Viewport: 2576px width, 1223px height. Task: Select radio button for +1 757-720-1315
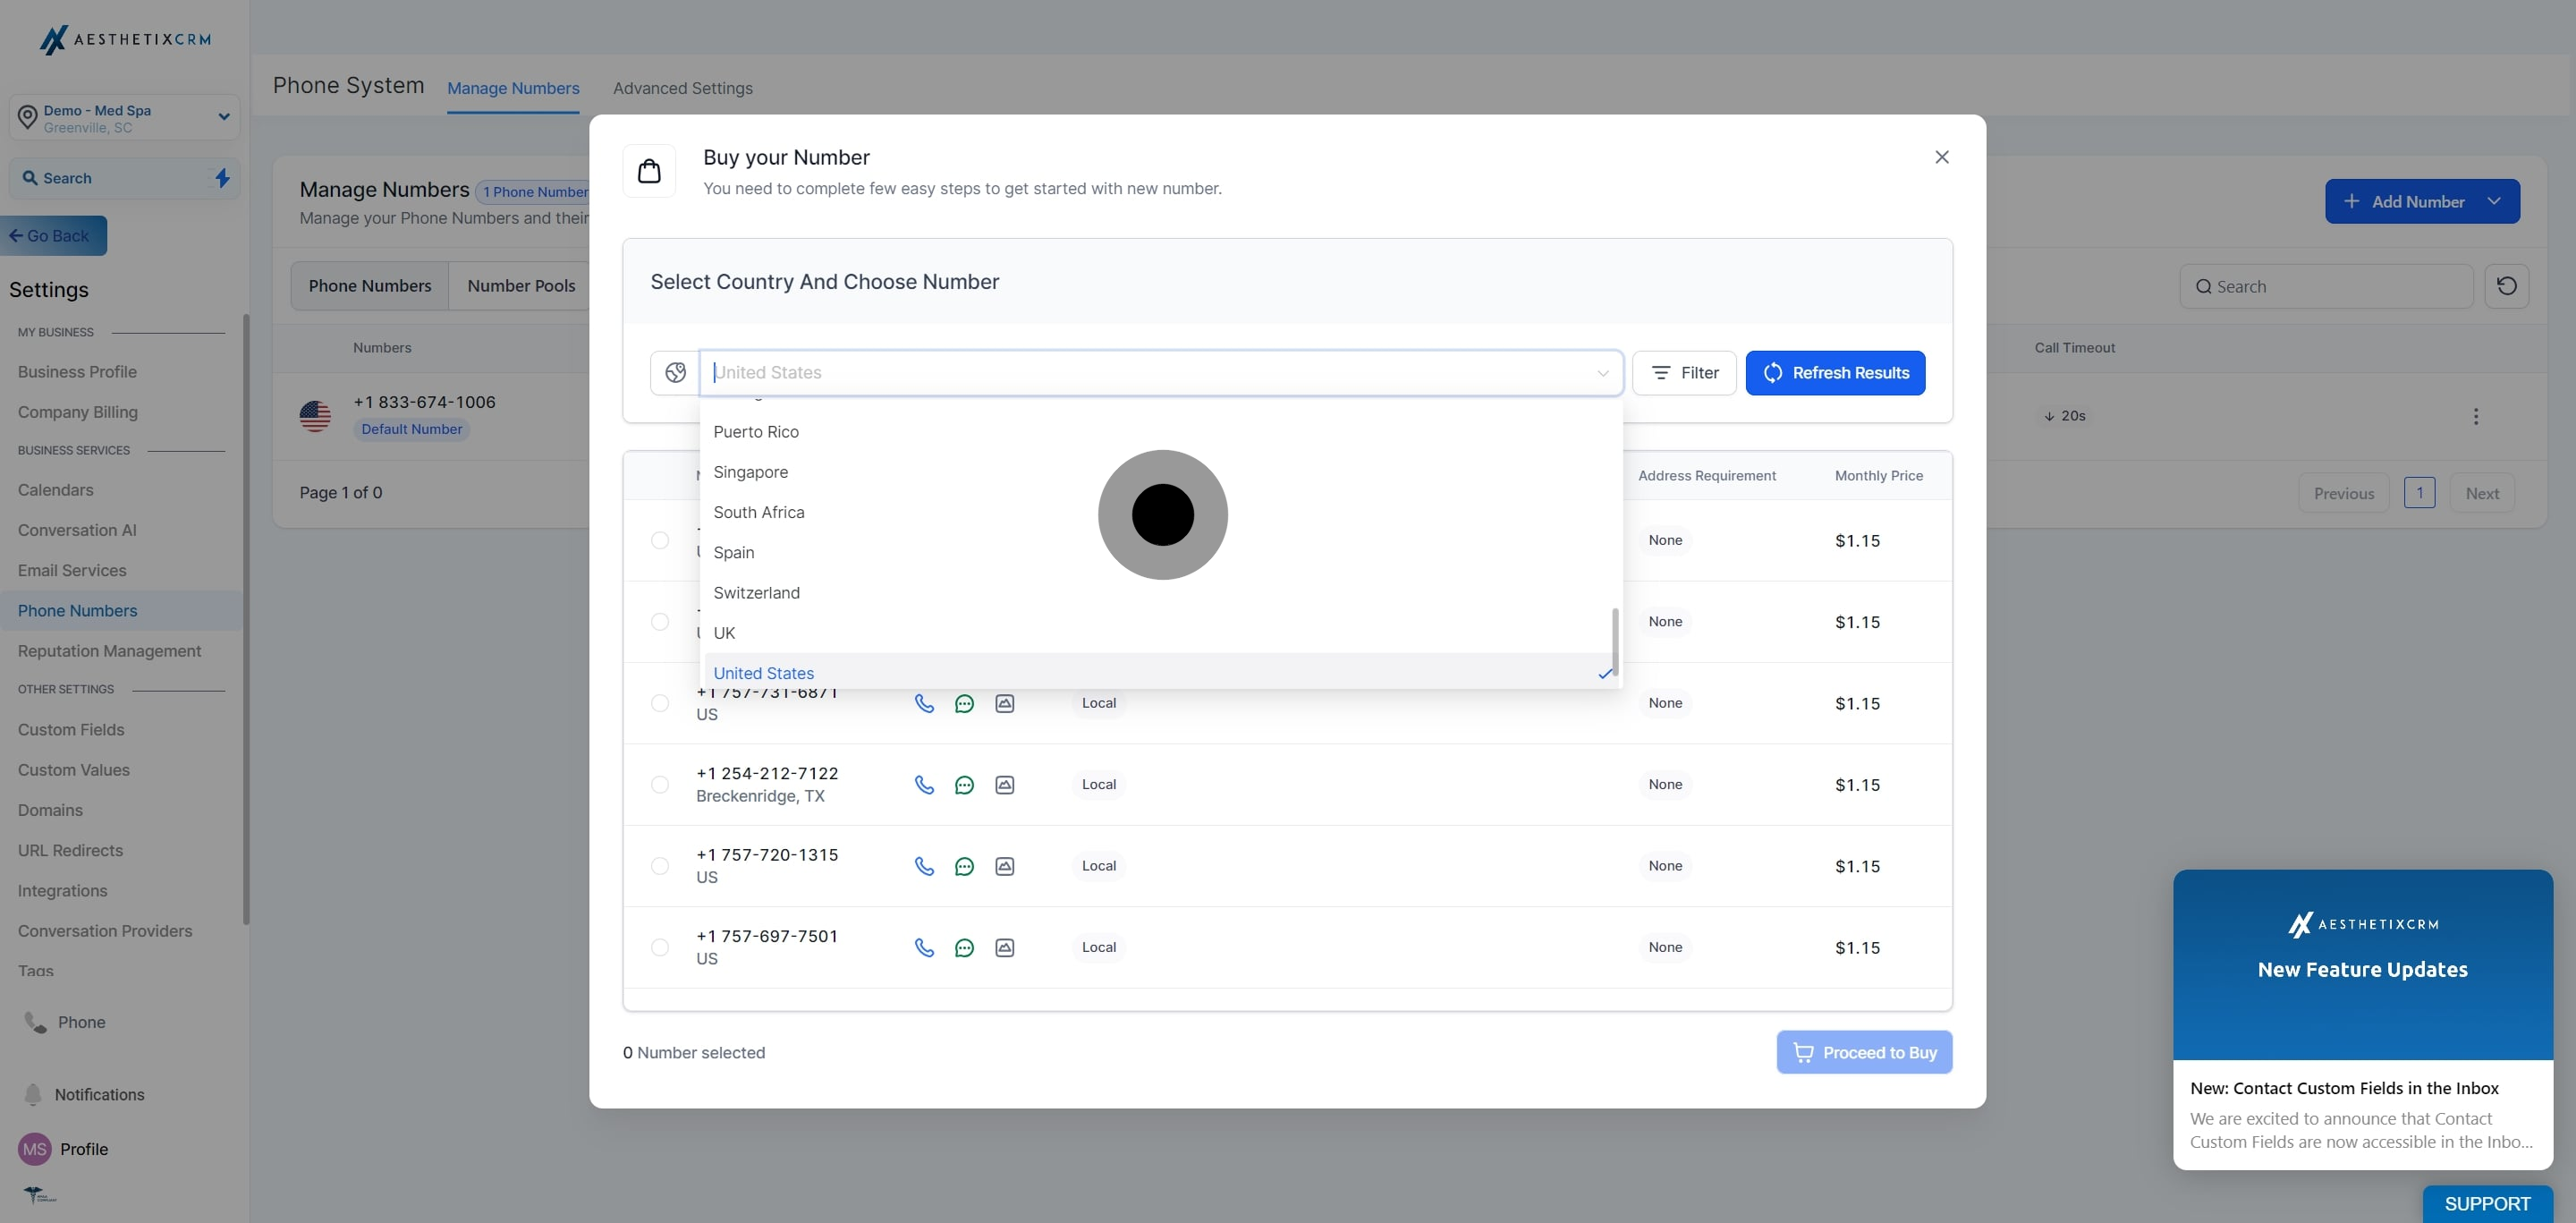660,866
